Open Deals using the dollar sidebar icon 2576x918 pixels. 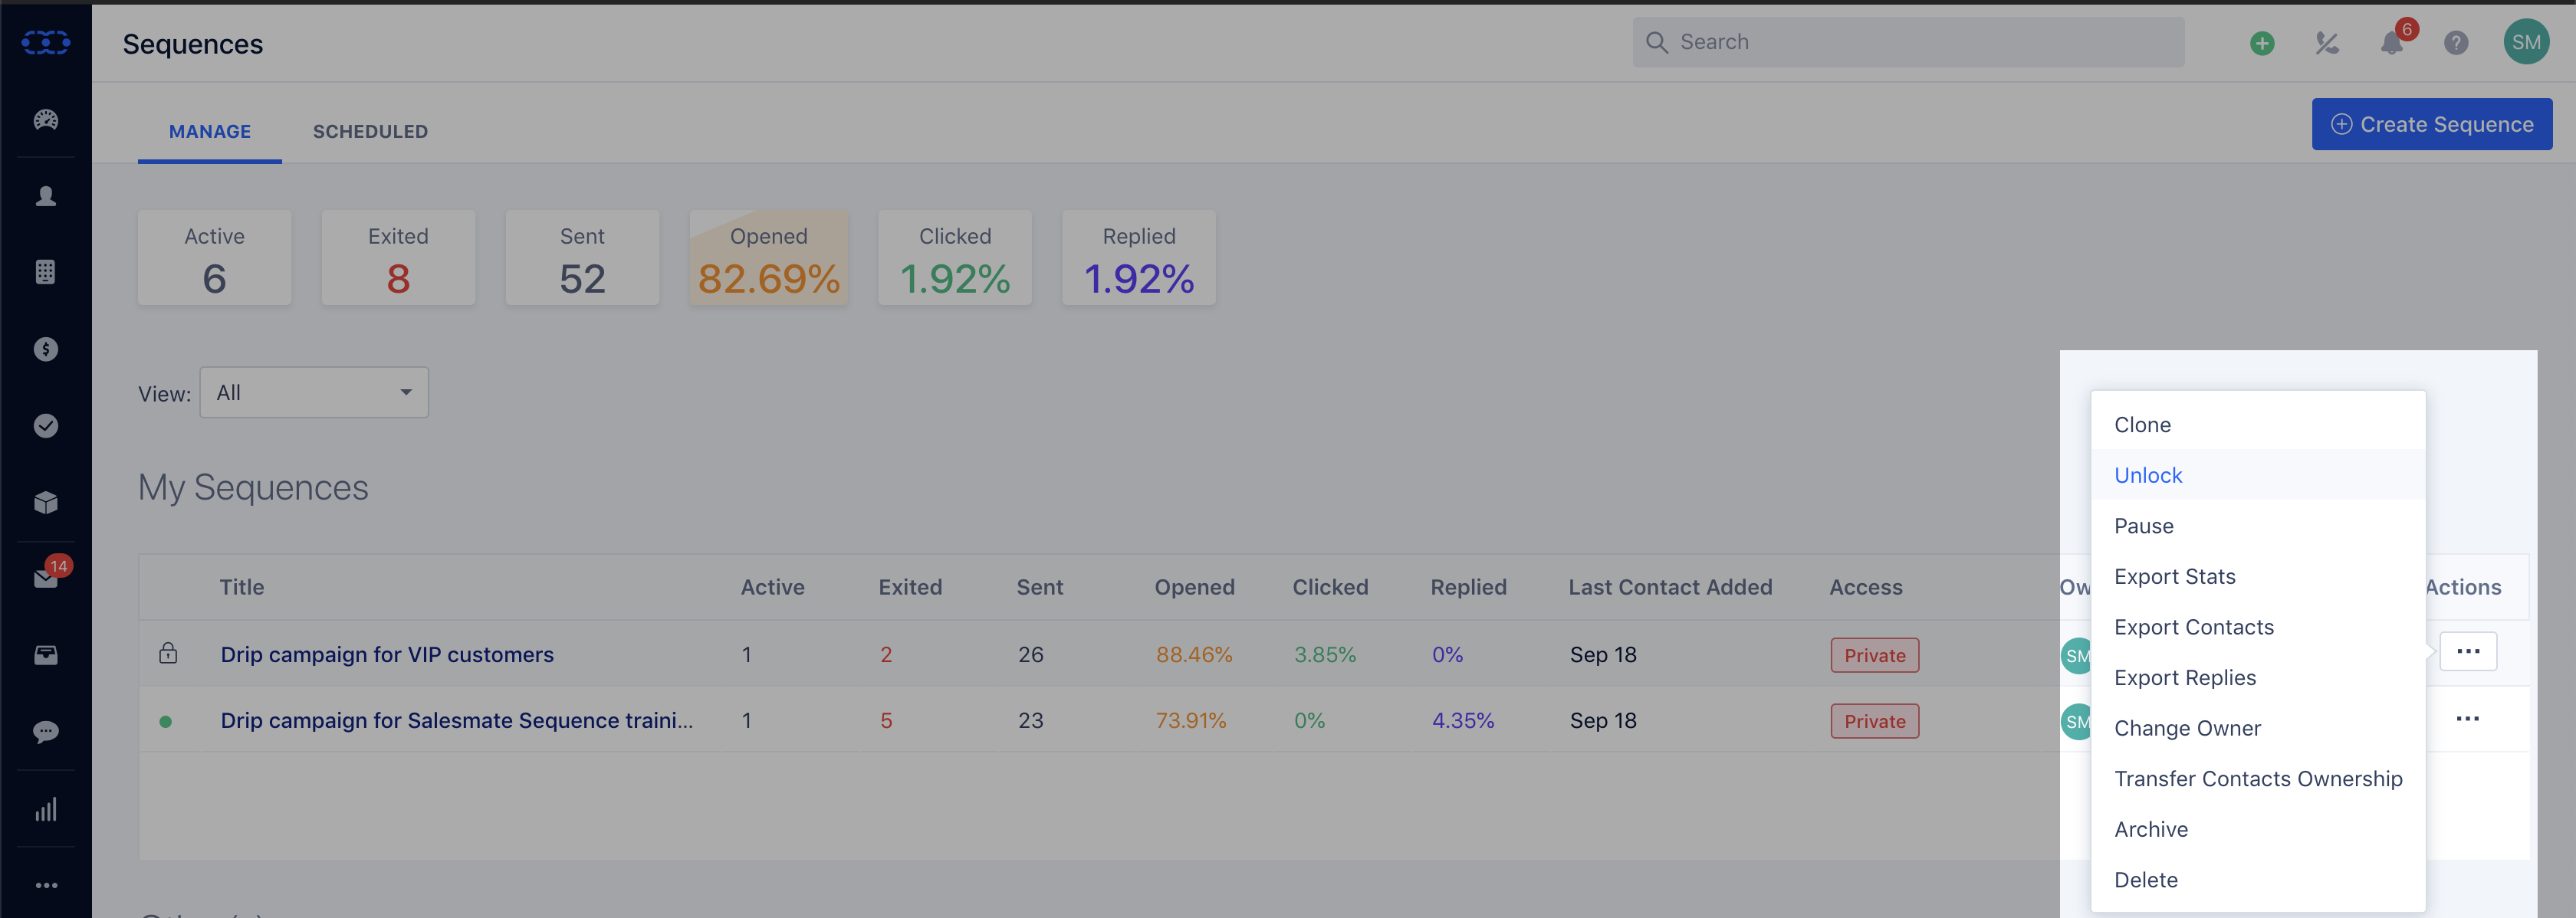(x=45, y=349)
